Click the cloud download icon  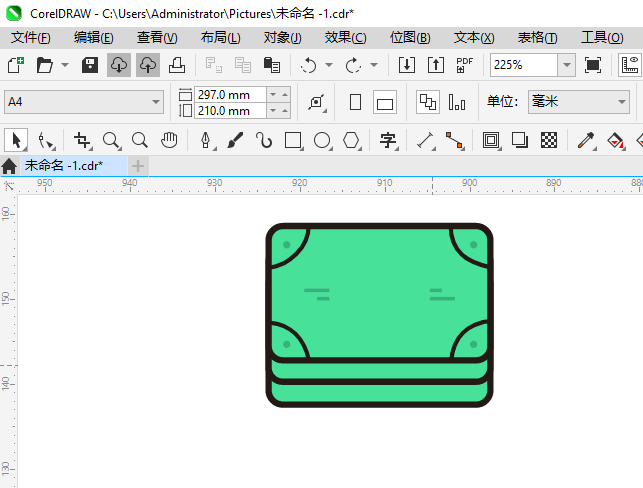coord(119,65)
